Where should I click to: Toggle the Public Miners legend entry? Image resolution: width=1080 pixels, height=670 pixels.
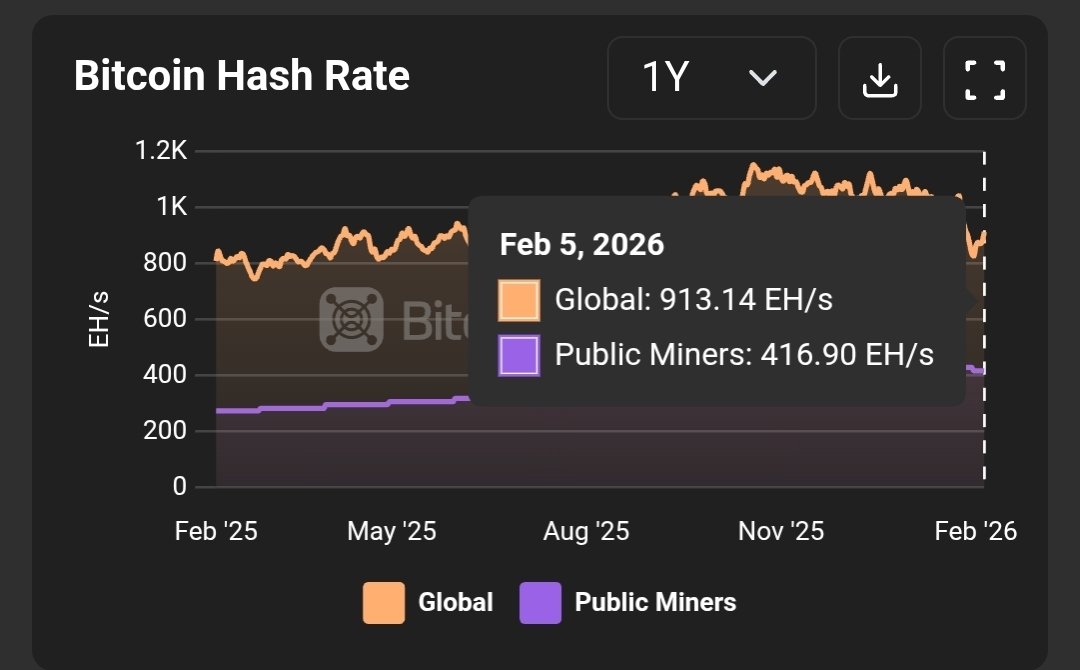(628, 603)
